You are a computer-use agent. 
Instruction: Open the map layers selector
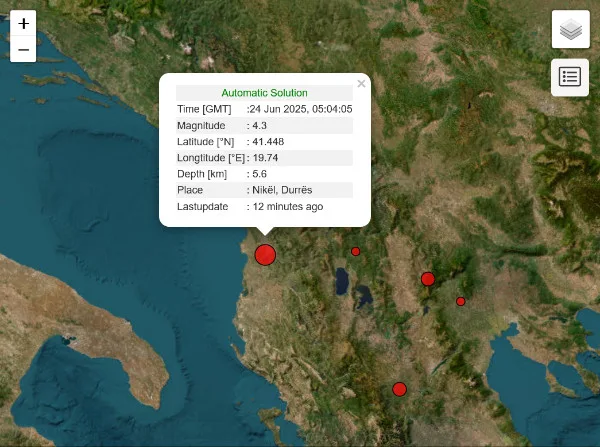point(571,29)
